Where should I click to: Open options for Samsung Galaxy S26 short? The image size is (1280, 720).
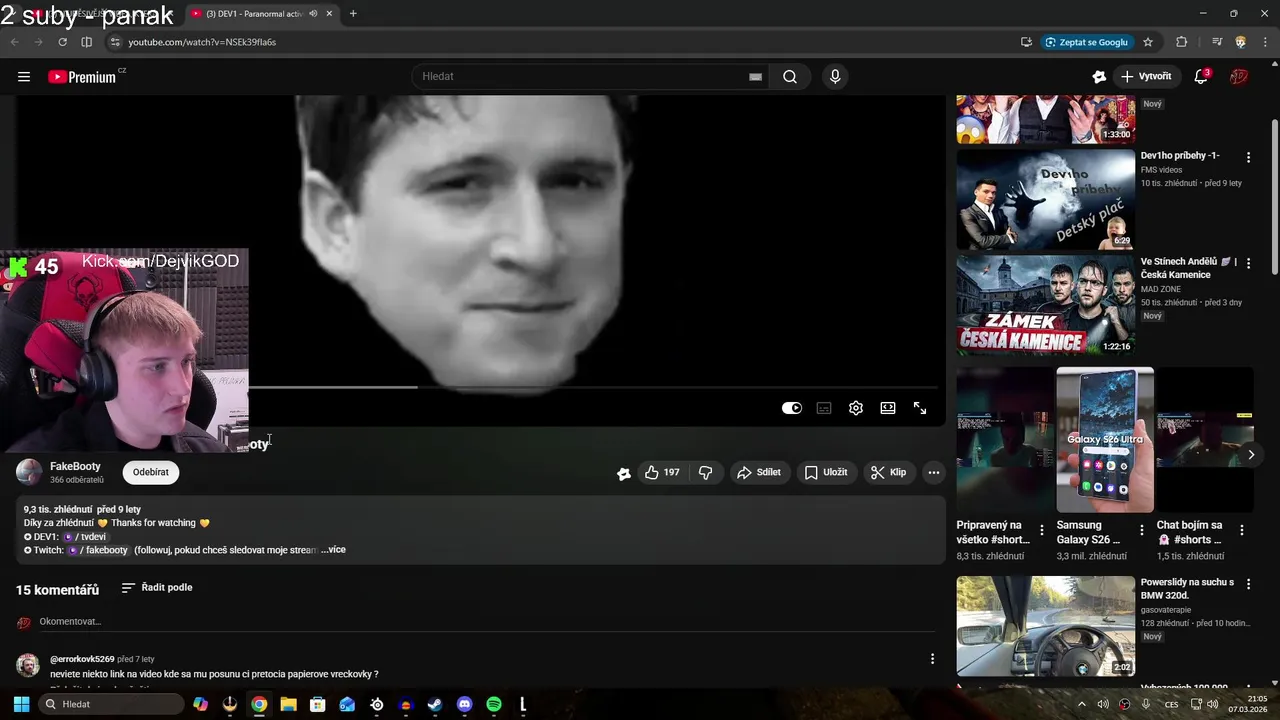click(1142, 530)
